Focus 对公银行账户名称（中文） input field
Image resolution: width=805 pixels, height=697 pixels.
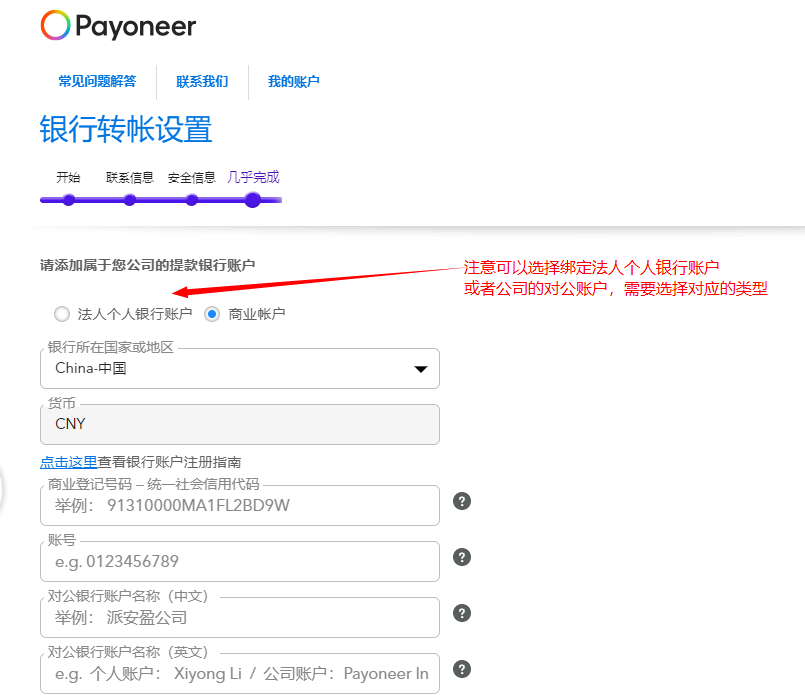tap(240, 617)
